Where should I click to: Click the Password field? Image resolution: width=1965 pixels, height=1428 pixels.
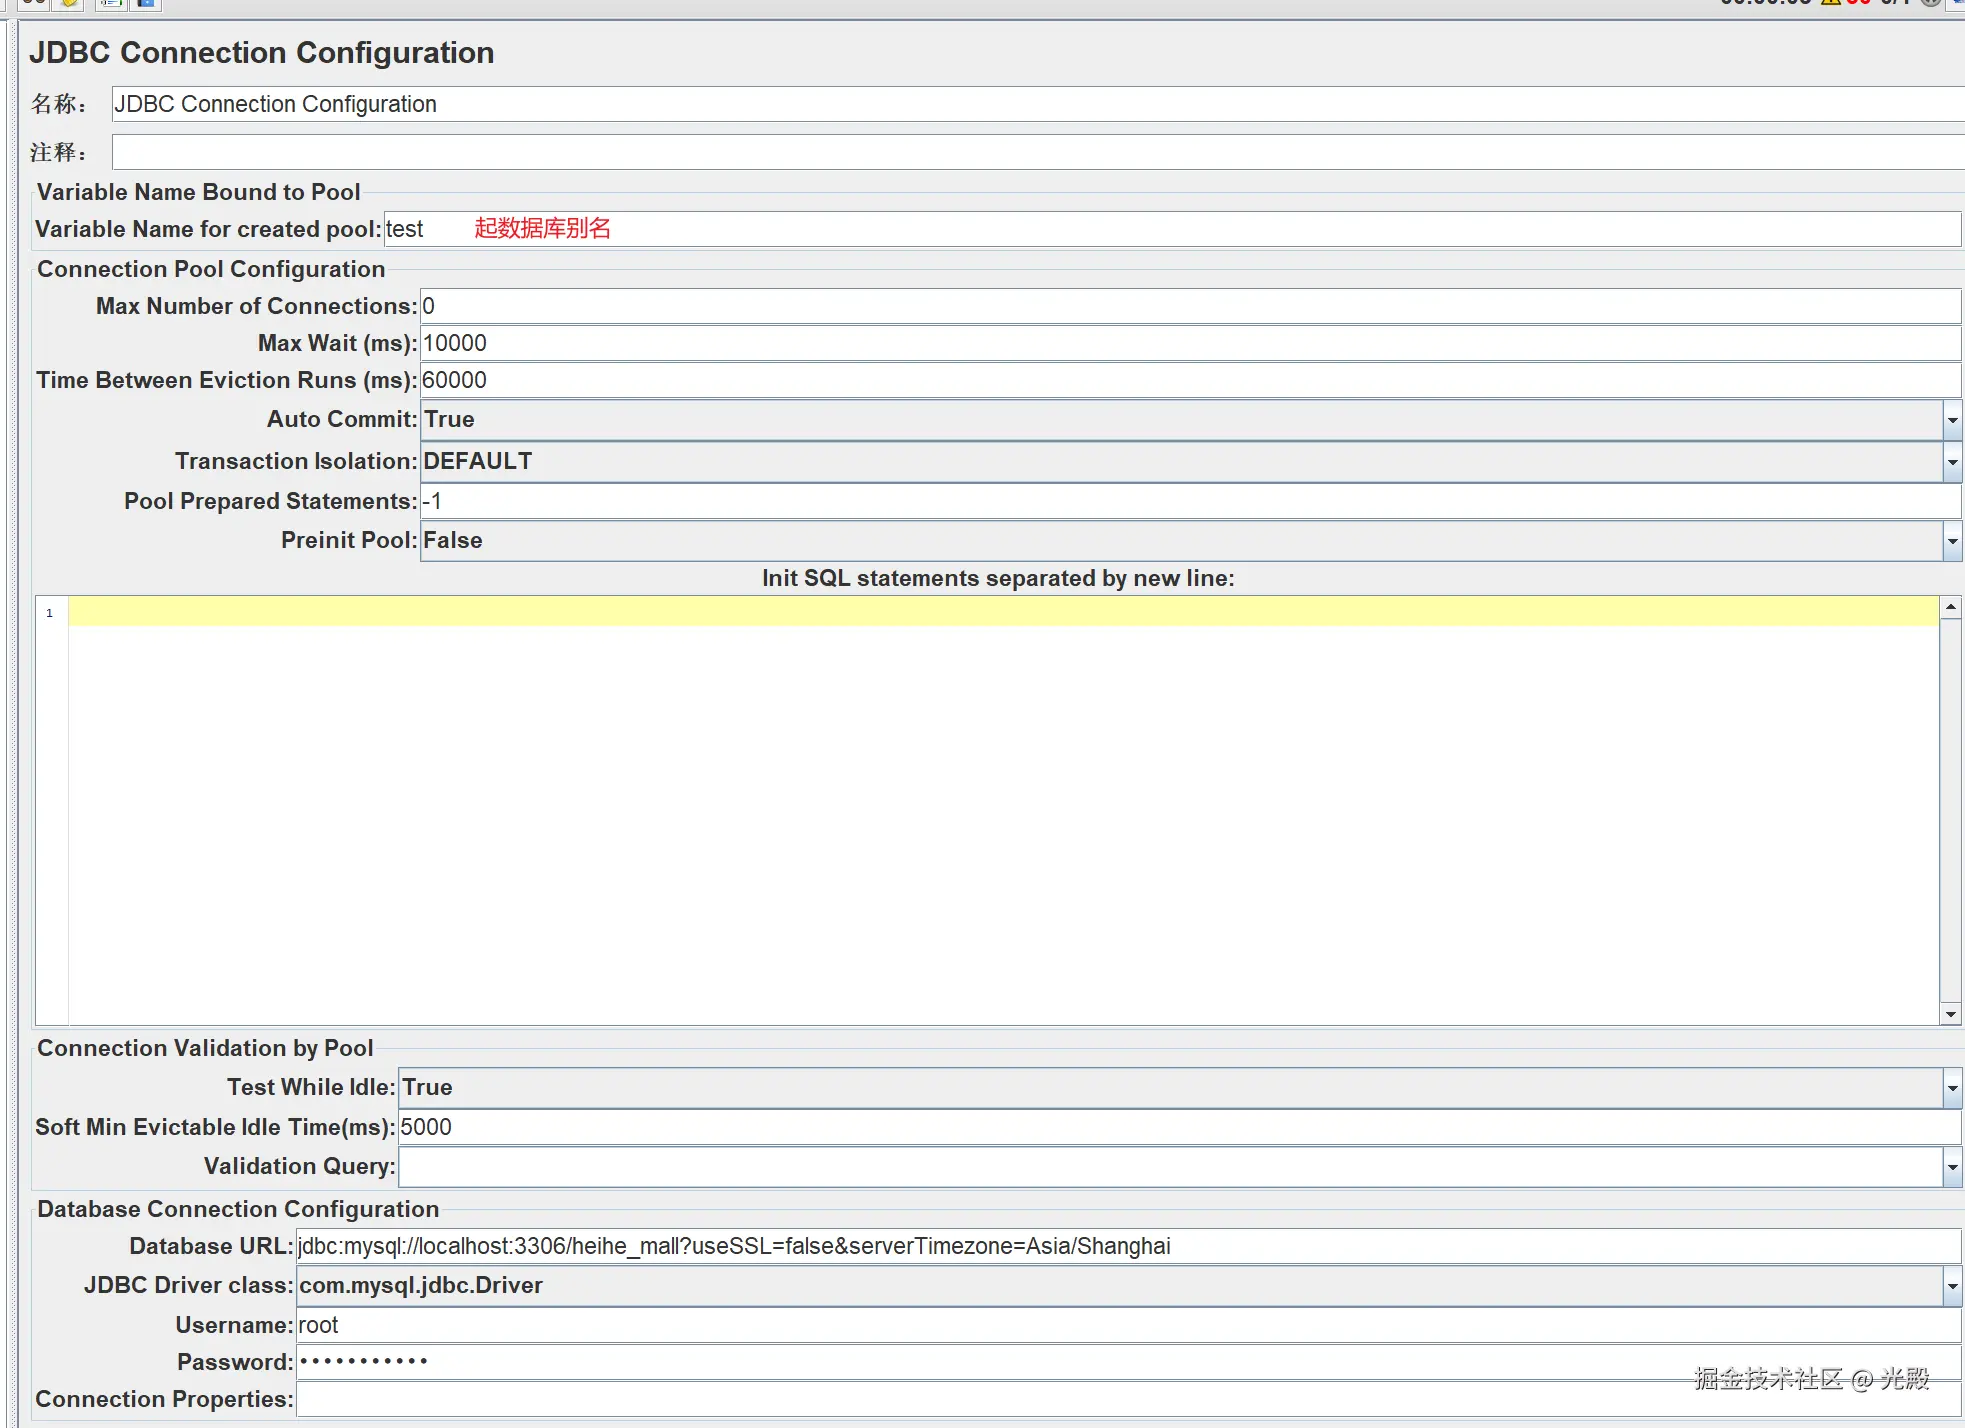tap(1000, 1362)
